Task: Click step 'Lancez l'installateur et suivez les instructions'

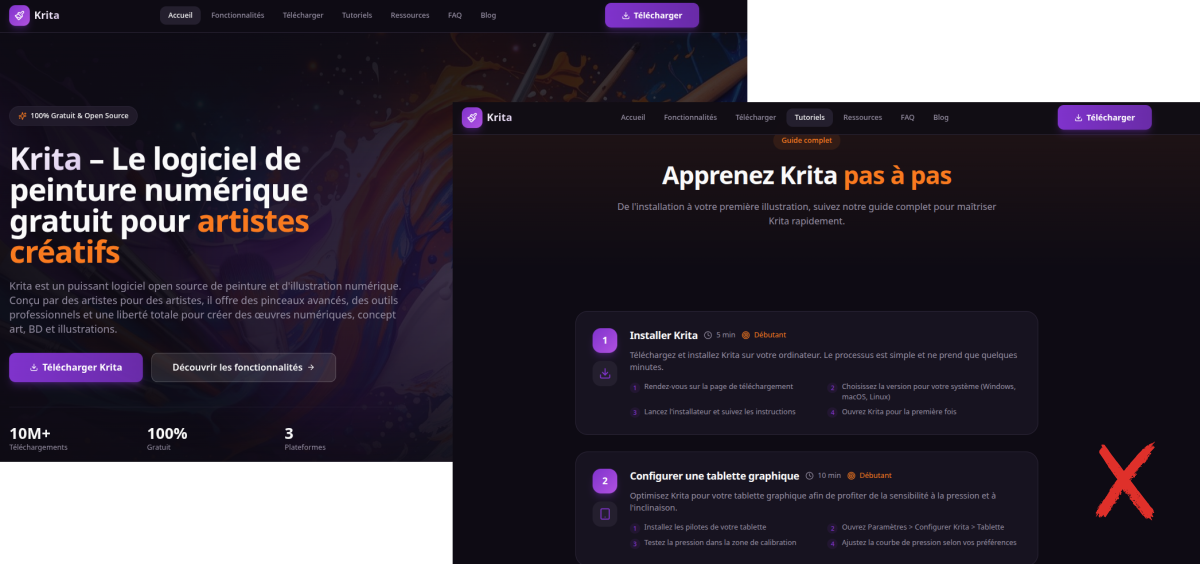Action: click(x=720, y=411)
